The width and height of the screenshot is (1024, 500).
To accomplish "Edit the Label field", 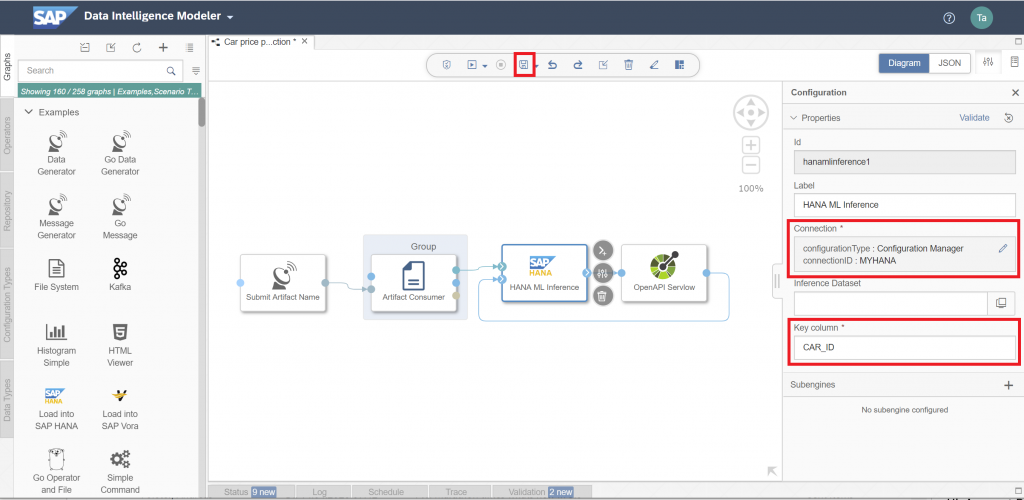I will (905, 205).
